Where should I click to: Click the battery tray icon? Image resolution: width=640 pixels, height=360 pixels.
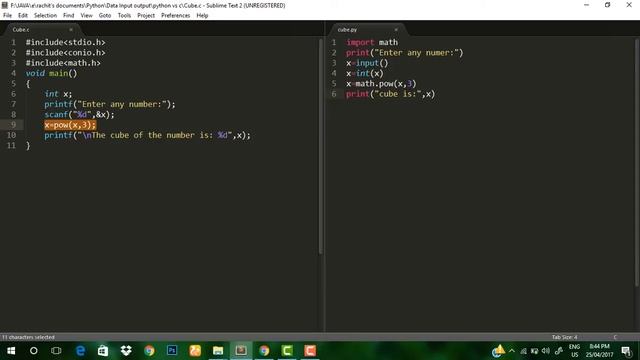(x=534, y=351)
